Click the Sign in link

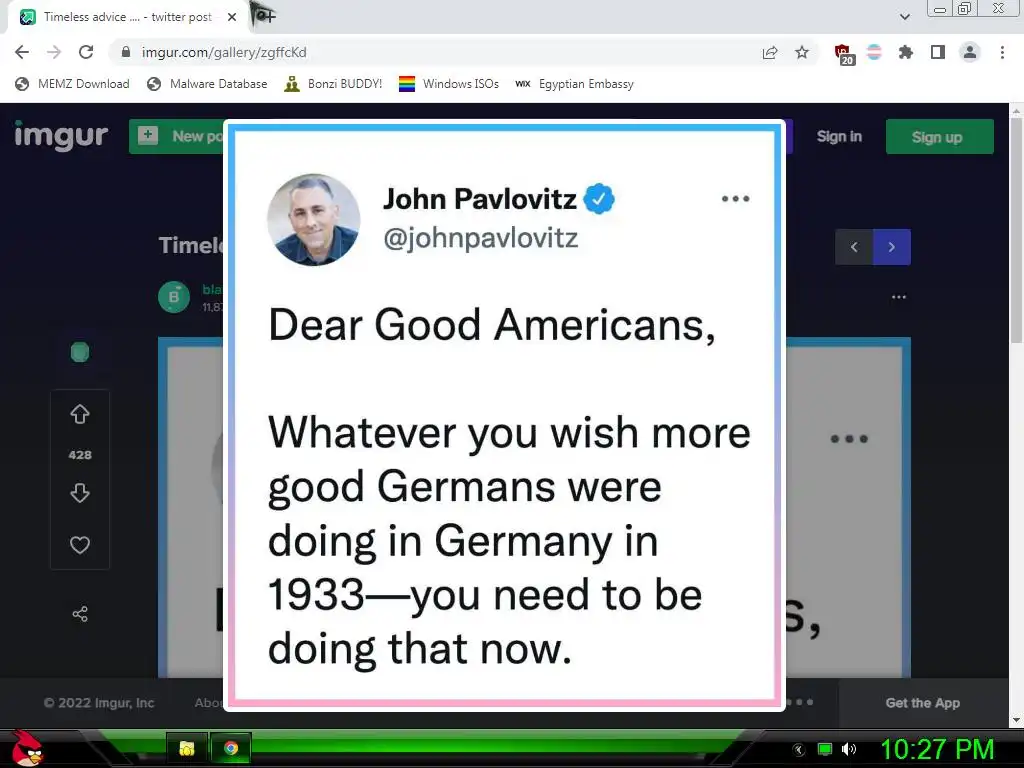(839, 136)
